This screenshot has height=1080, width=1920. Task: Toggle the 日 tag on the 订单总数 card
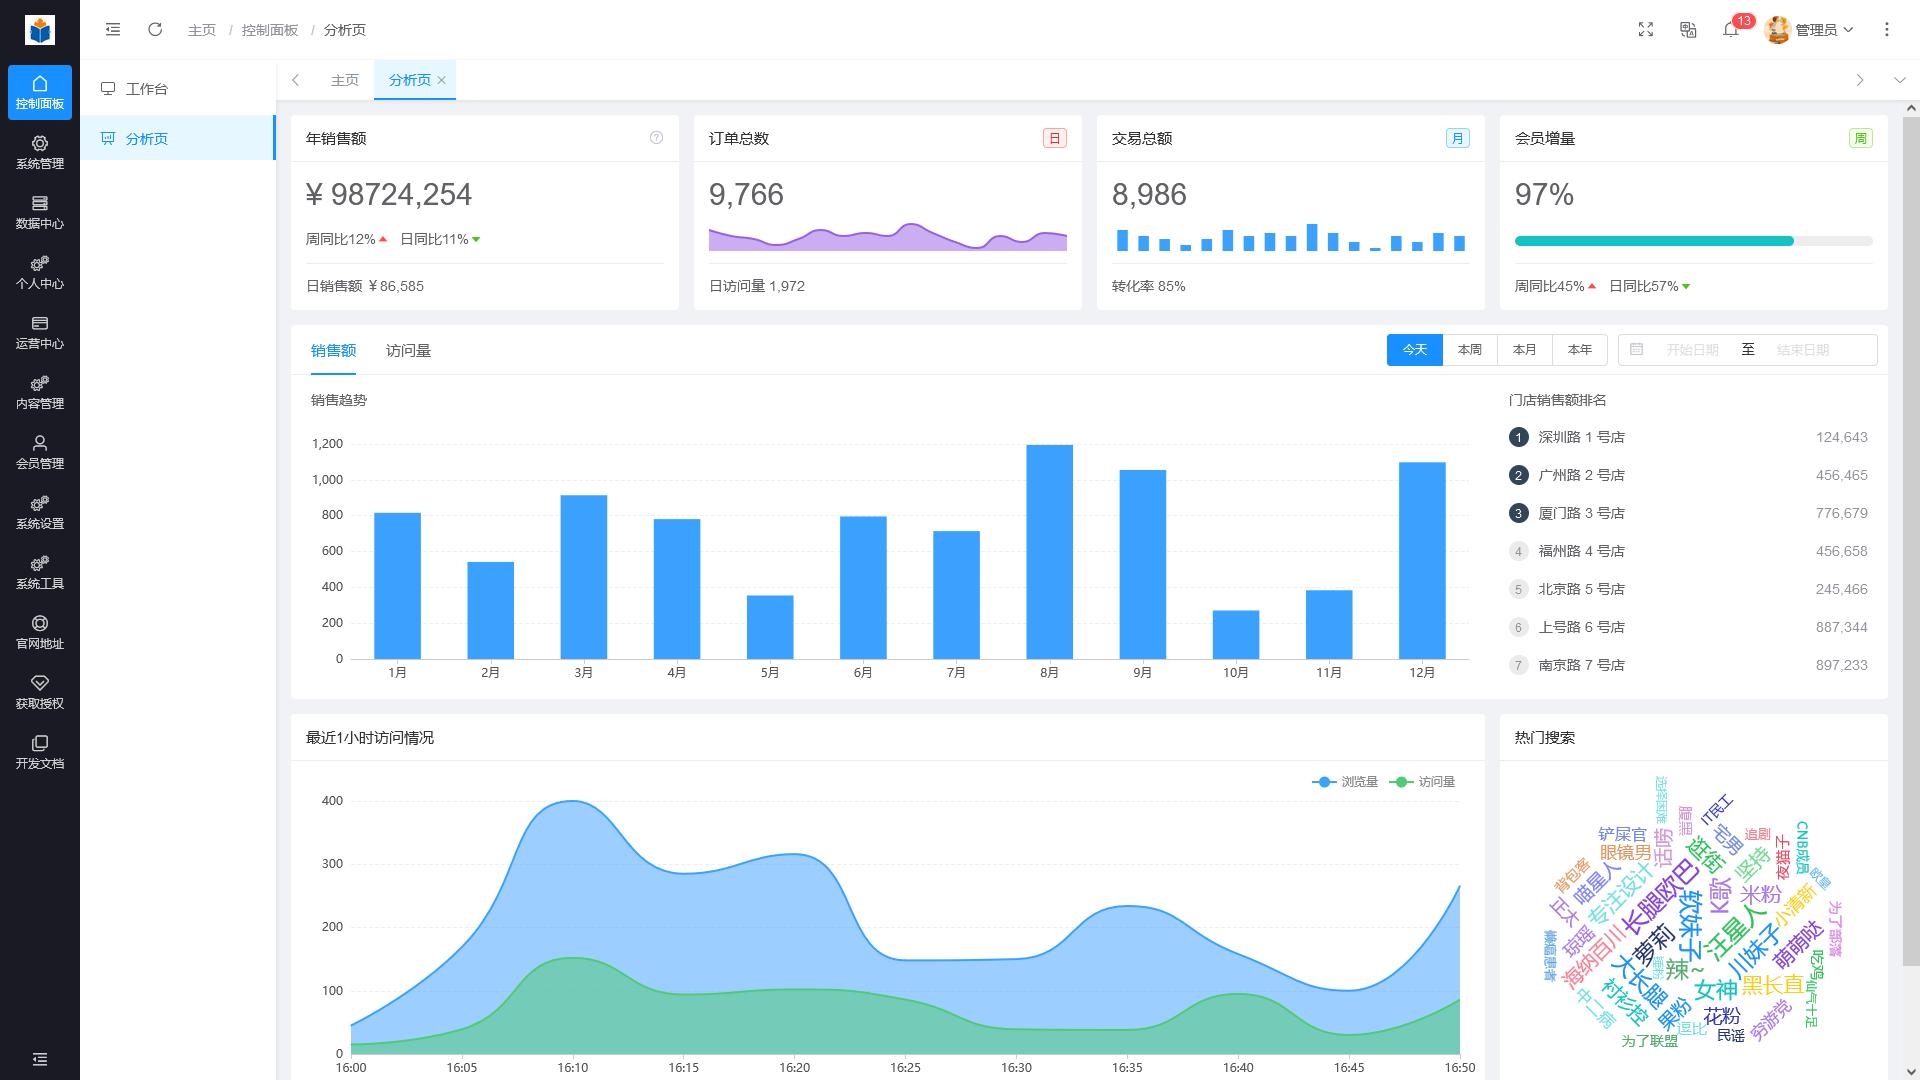1053,138
